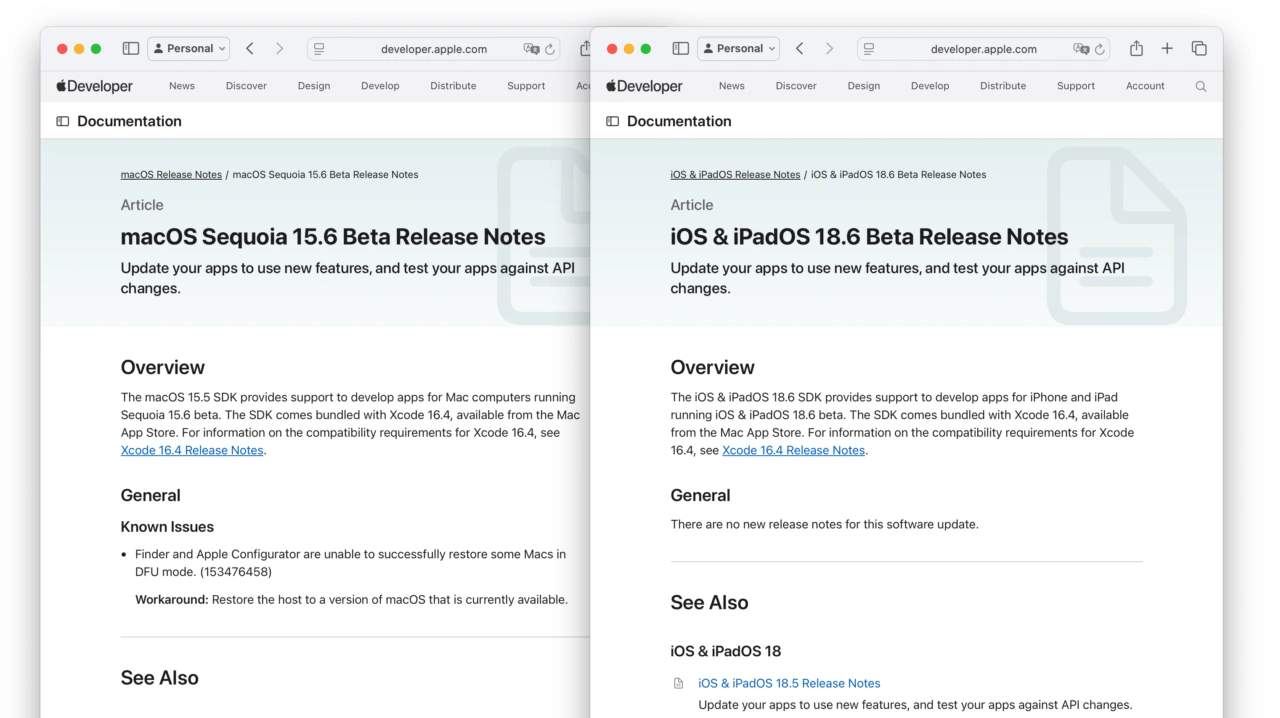Toggle Safari sidebar in iOS & iPadOS window
Screen dimensions: 1280x718
point(680,48)
